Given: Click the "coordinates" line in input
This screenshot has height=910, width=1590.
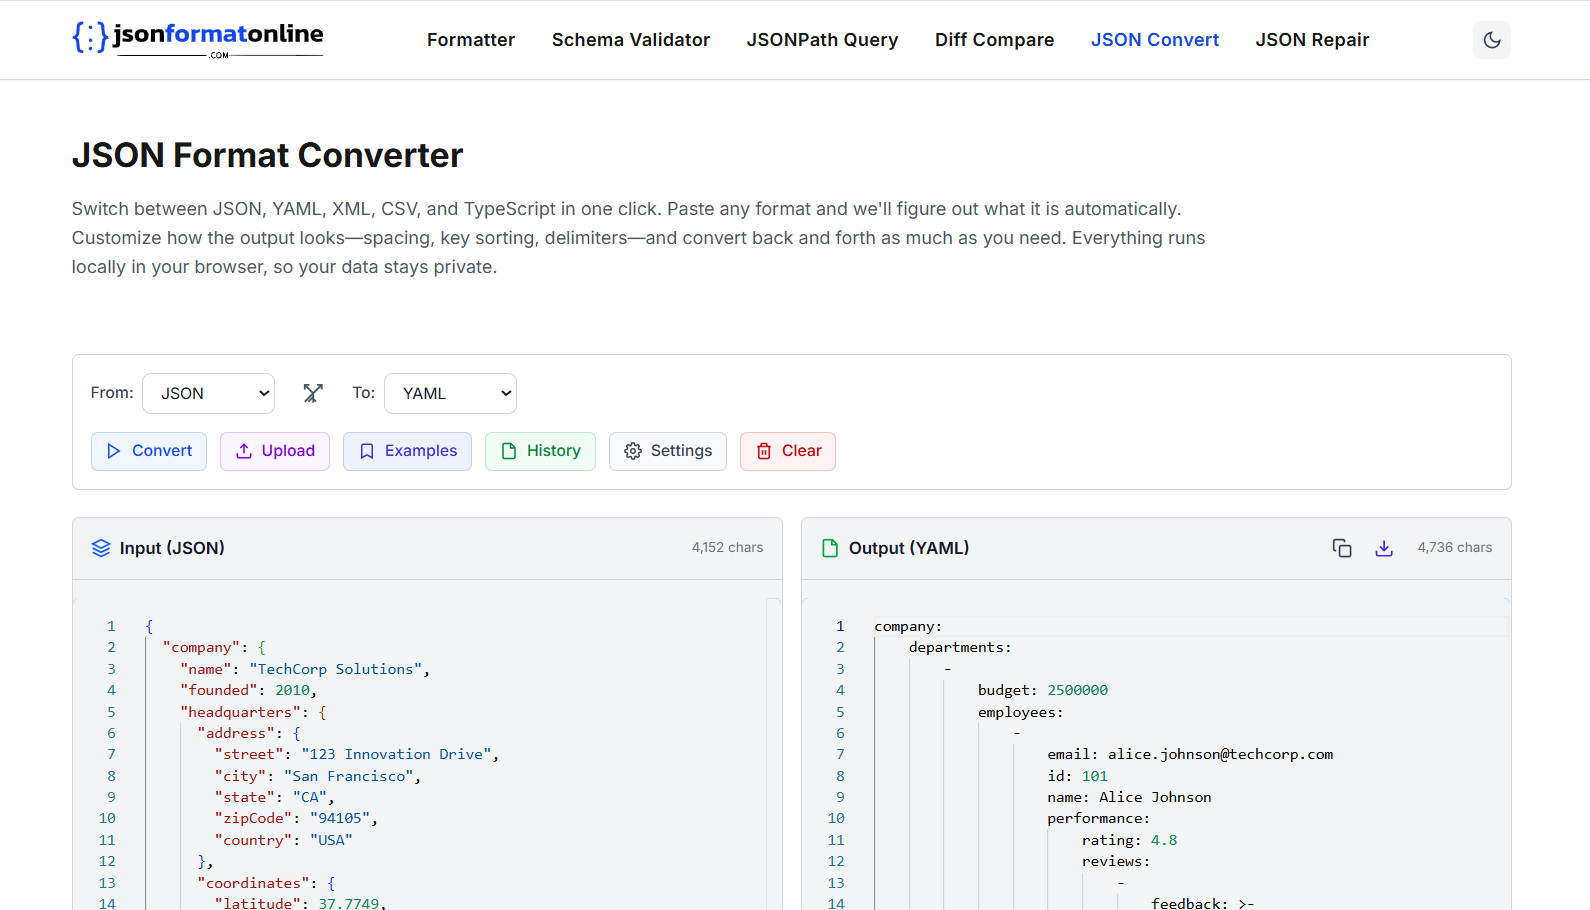Looking at the screenshot, I should pyautogui.click(x=266, y=883).
